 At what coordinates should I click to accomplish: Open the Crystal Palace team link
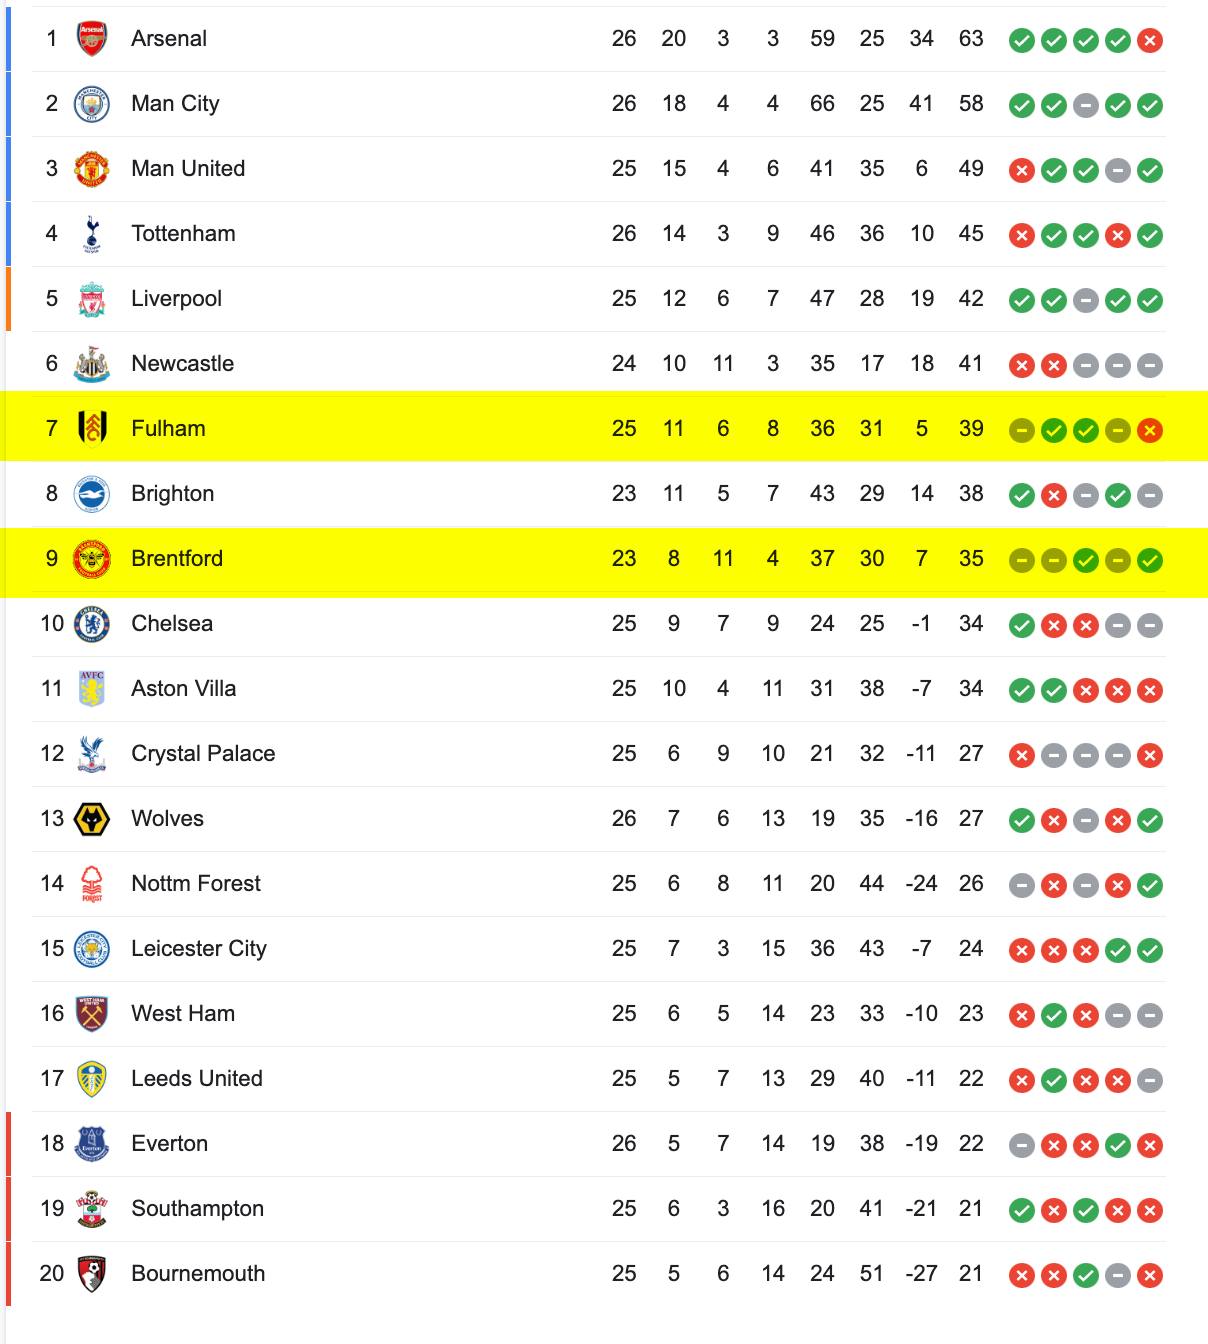tap(203, 754)
